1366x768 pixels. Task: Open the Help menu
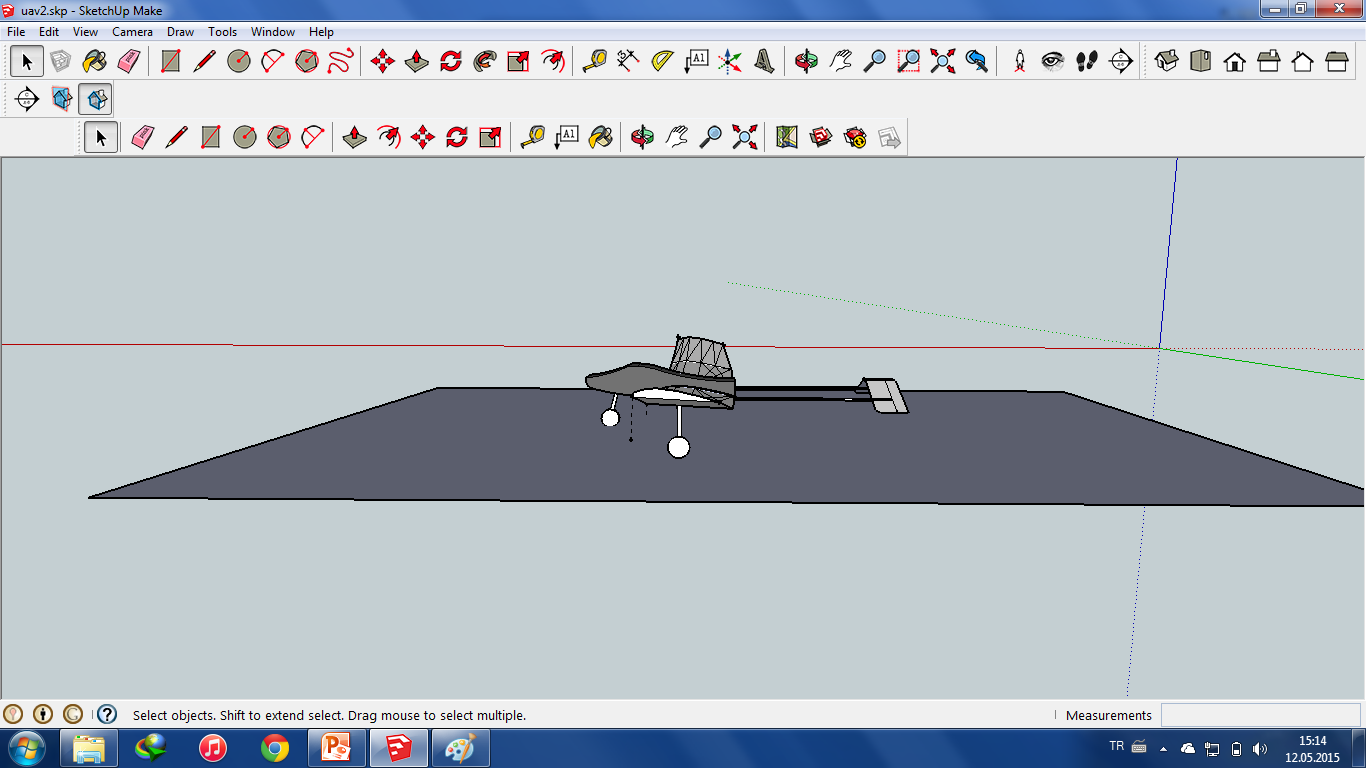point(321,32)
